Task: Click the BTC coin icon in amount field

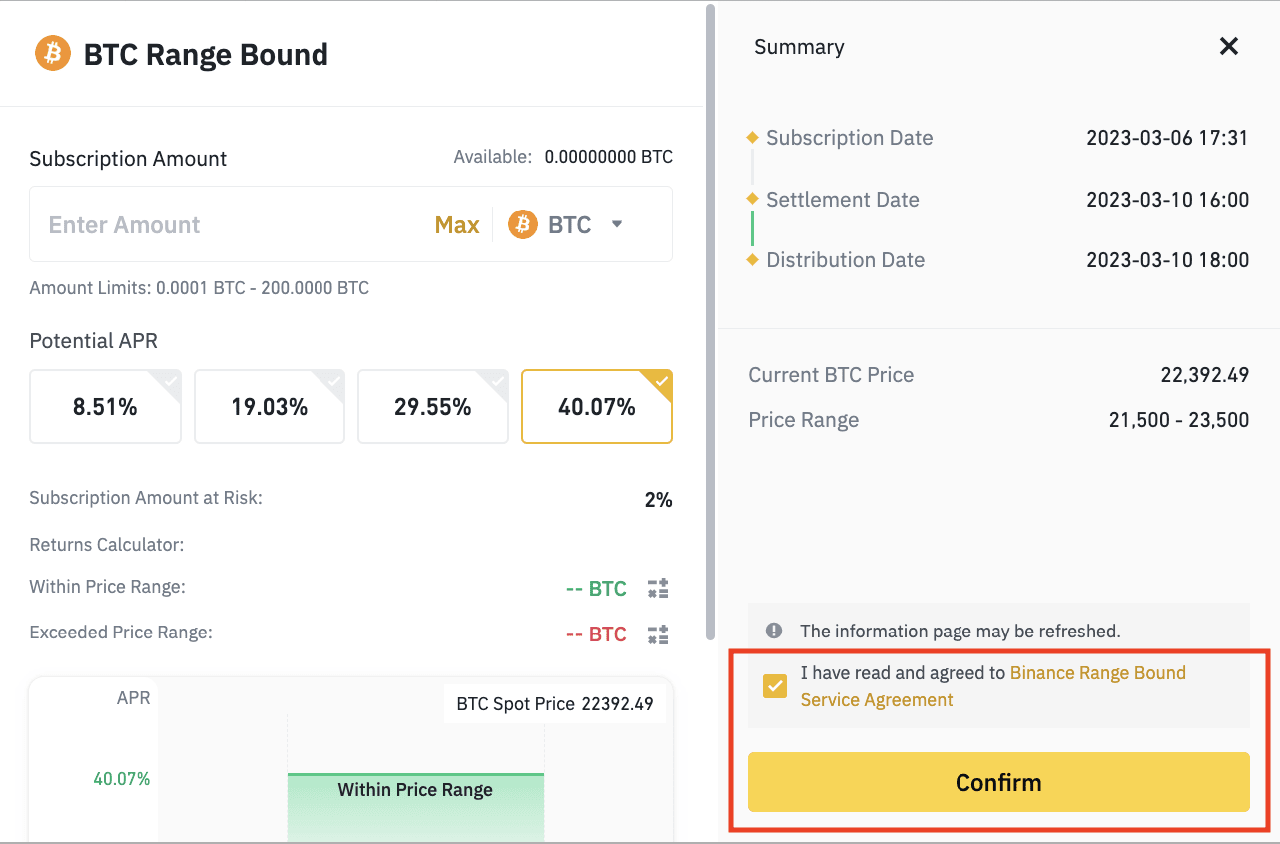Action: (x=522, y=225)
